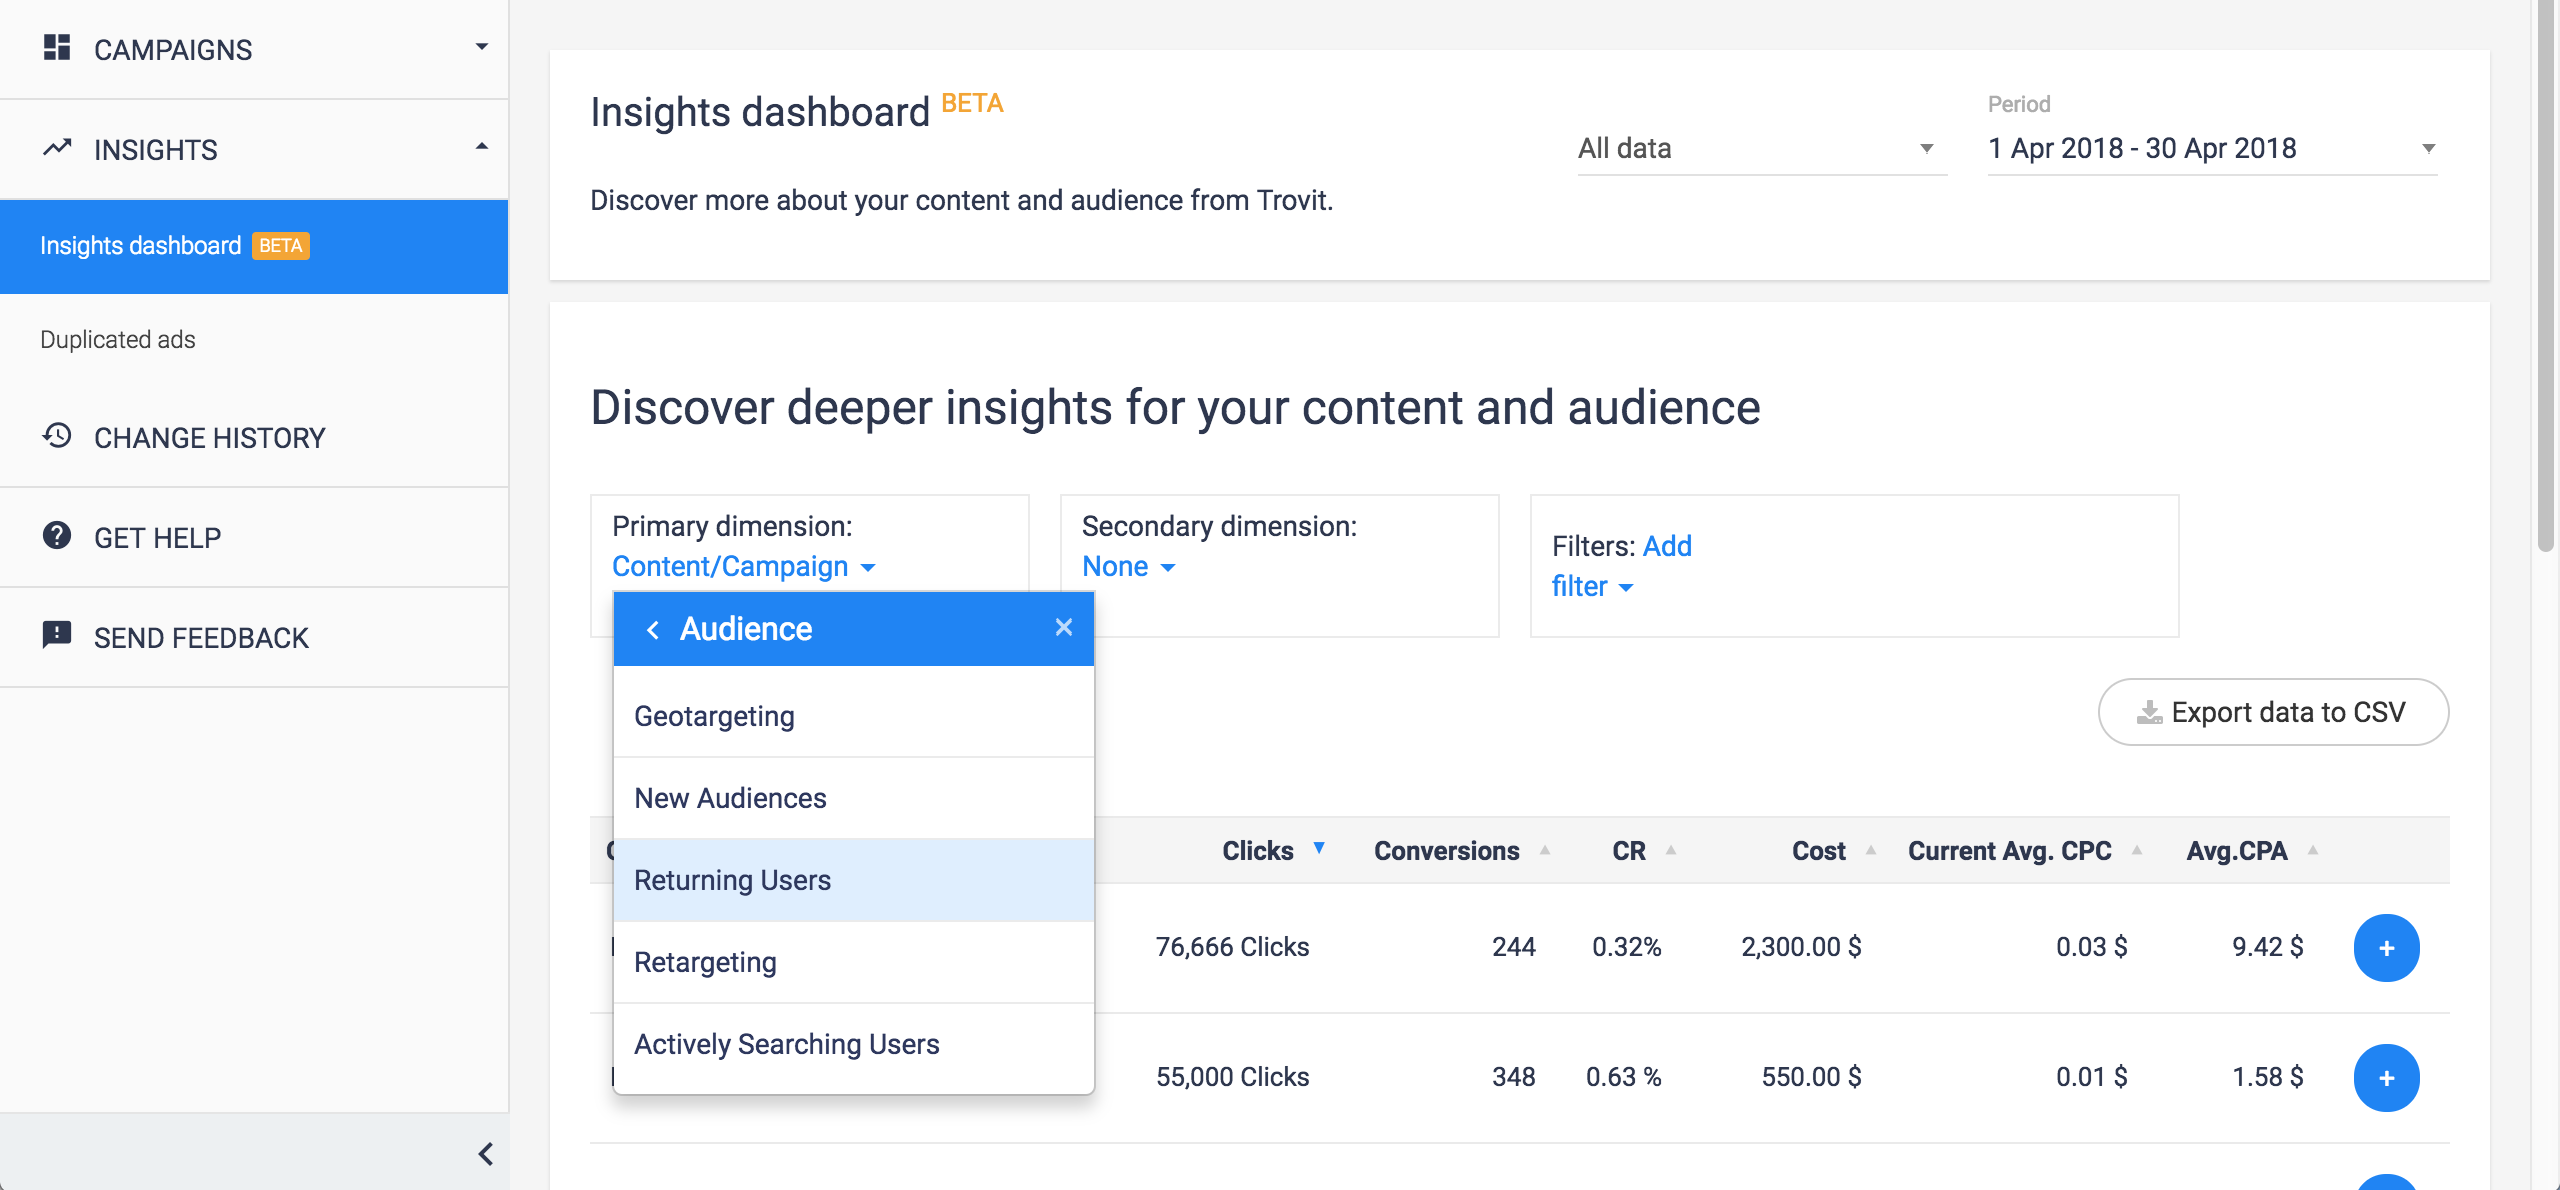Sort table by Clicks column

(x=1258, y=850)
